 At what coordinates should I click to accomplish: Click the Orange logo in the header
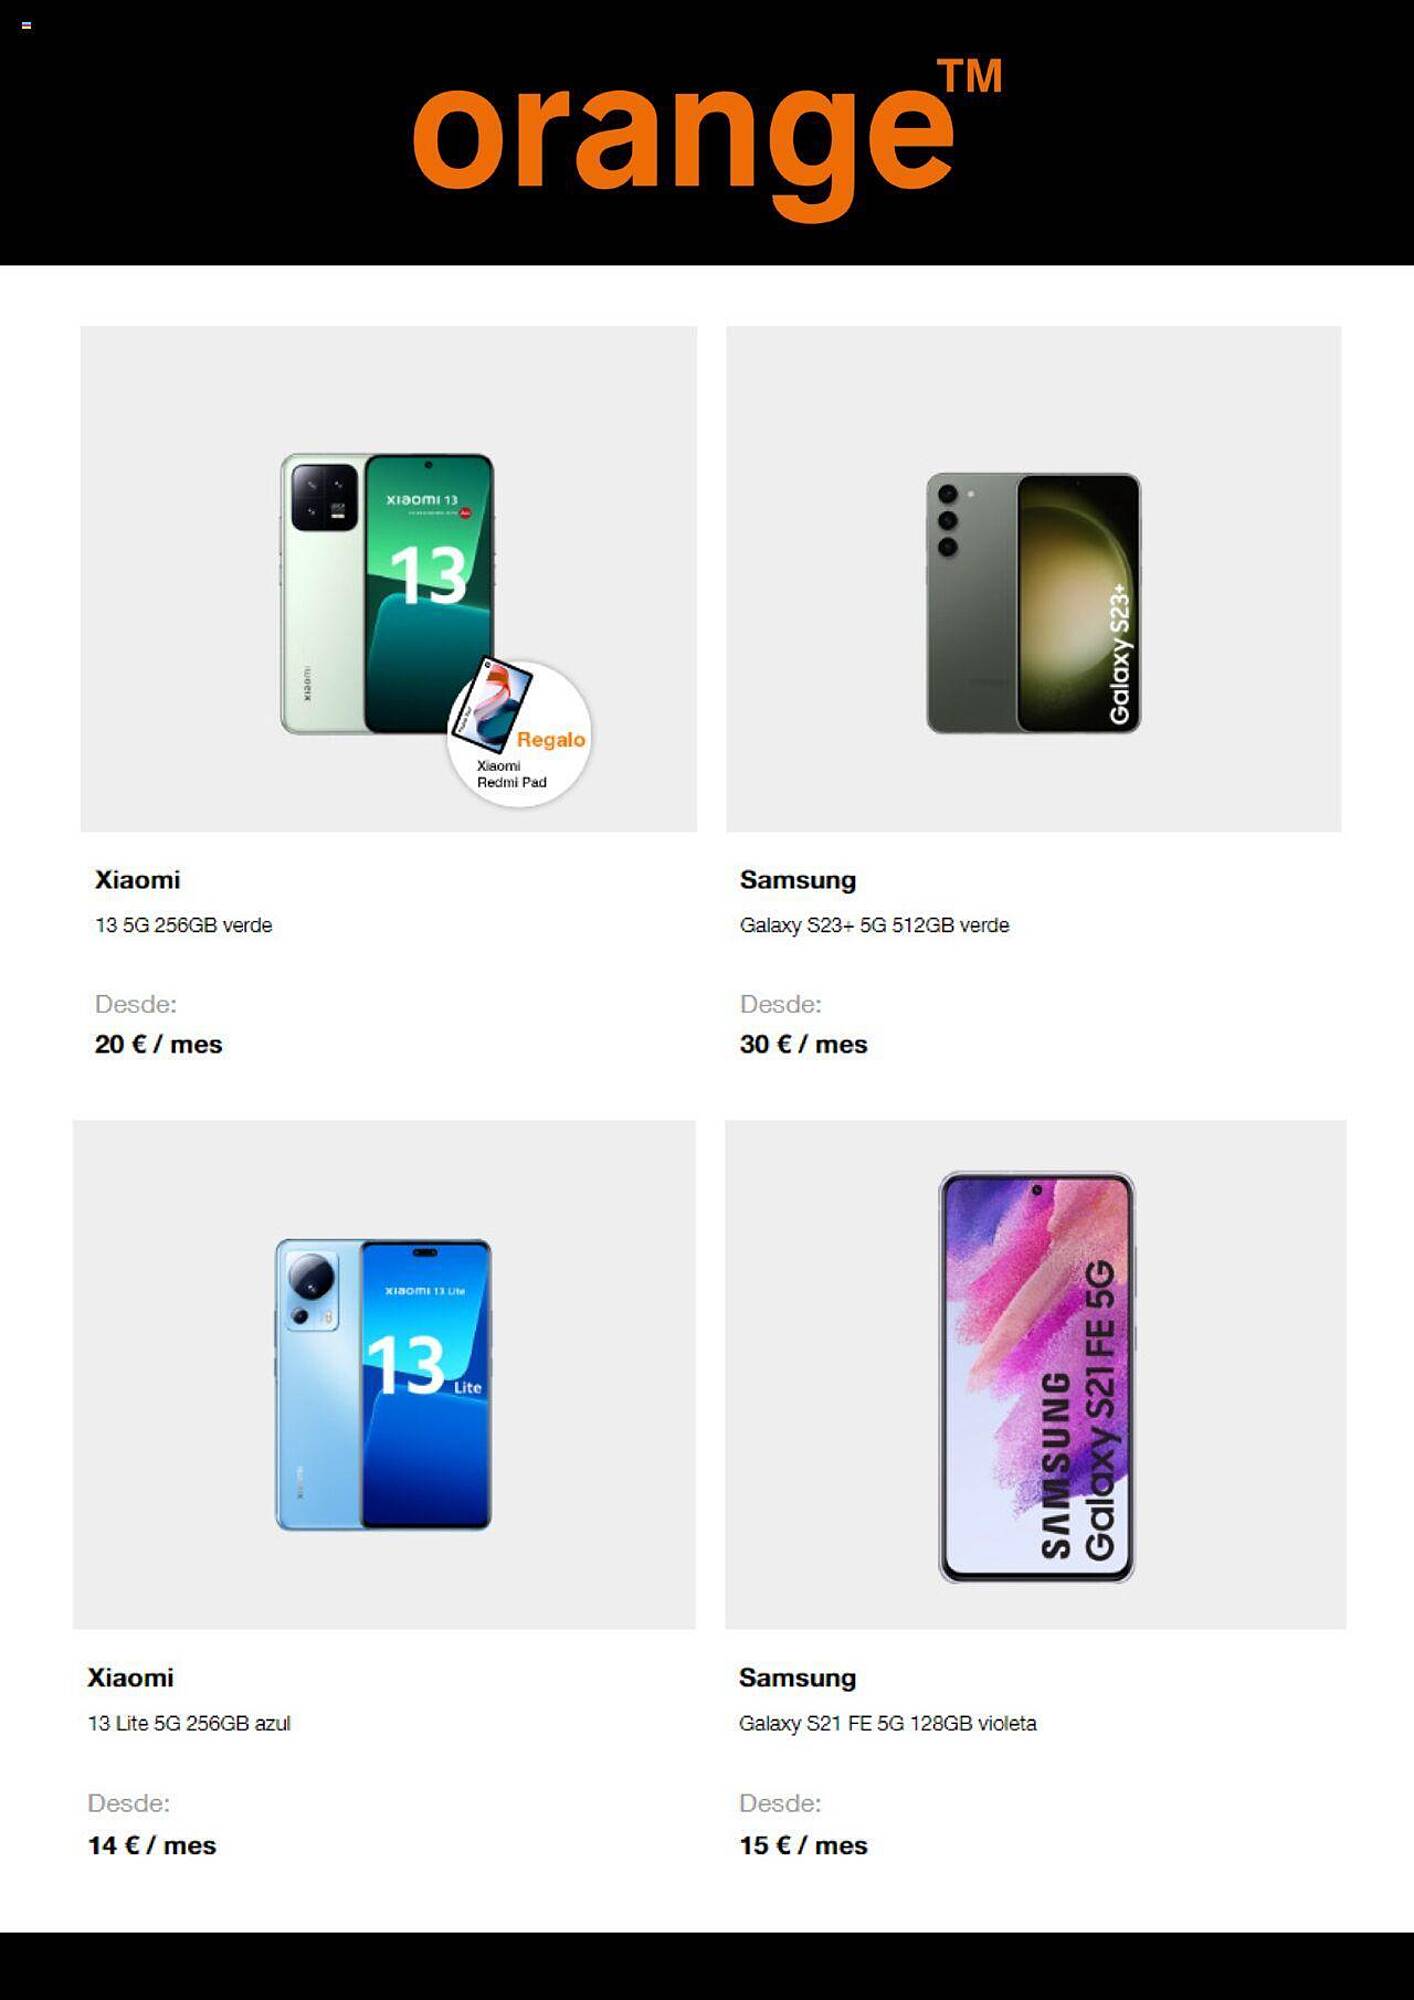[x=707, y=137]
